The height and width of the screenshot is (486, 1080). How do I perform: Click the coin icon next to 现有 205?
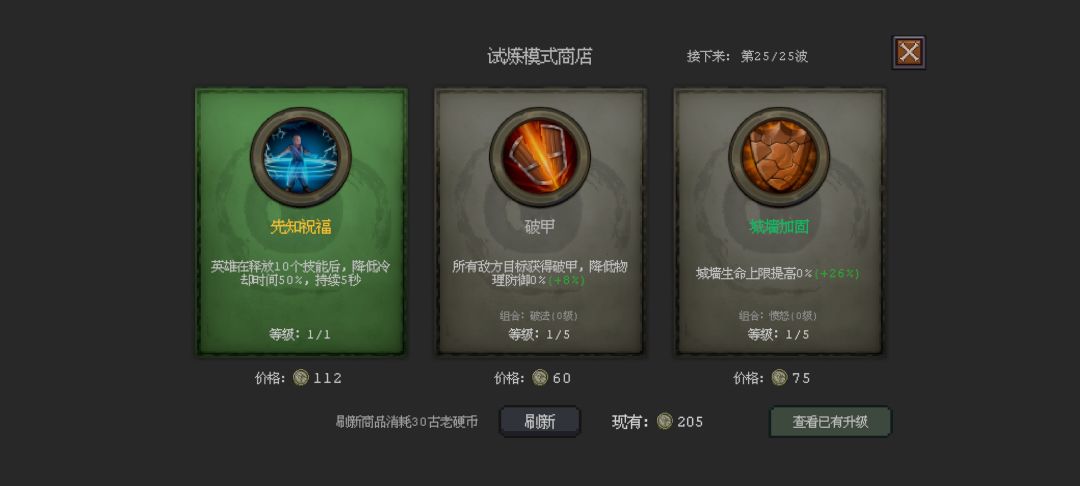click(x=664, y=421)
